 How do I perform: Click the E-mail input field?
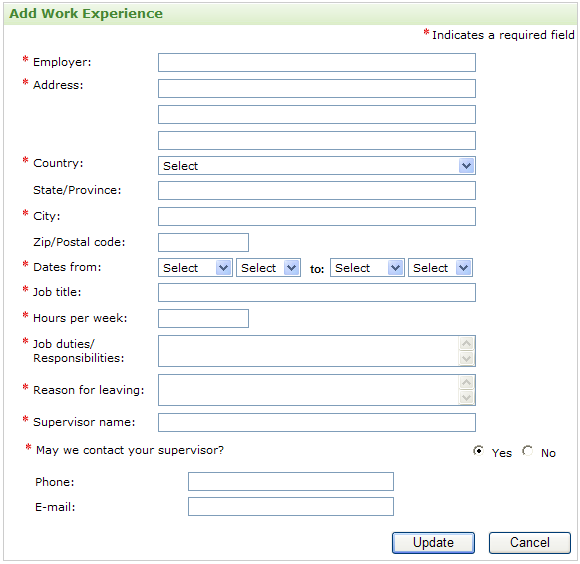291,506
